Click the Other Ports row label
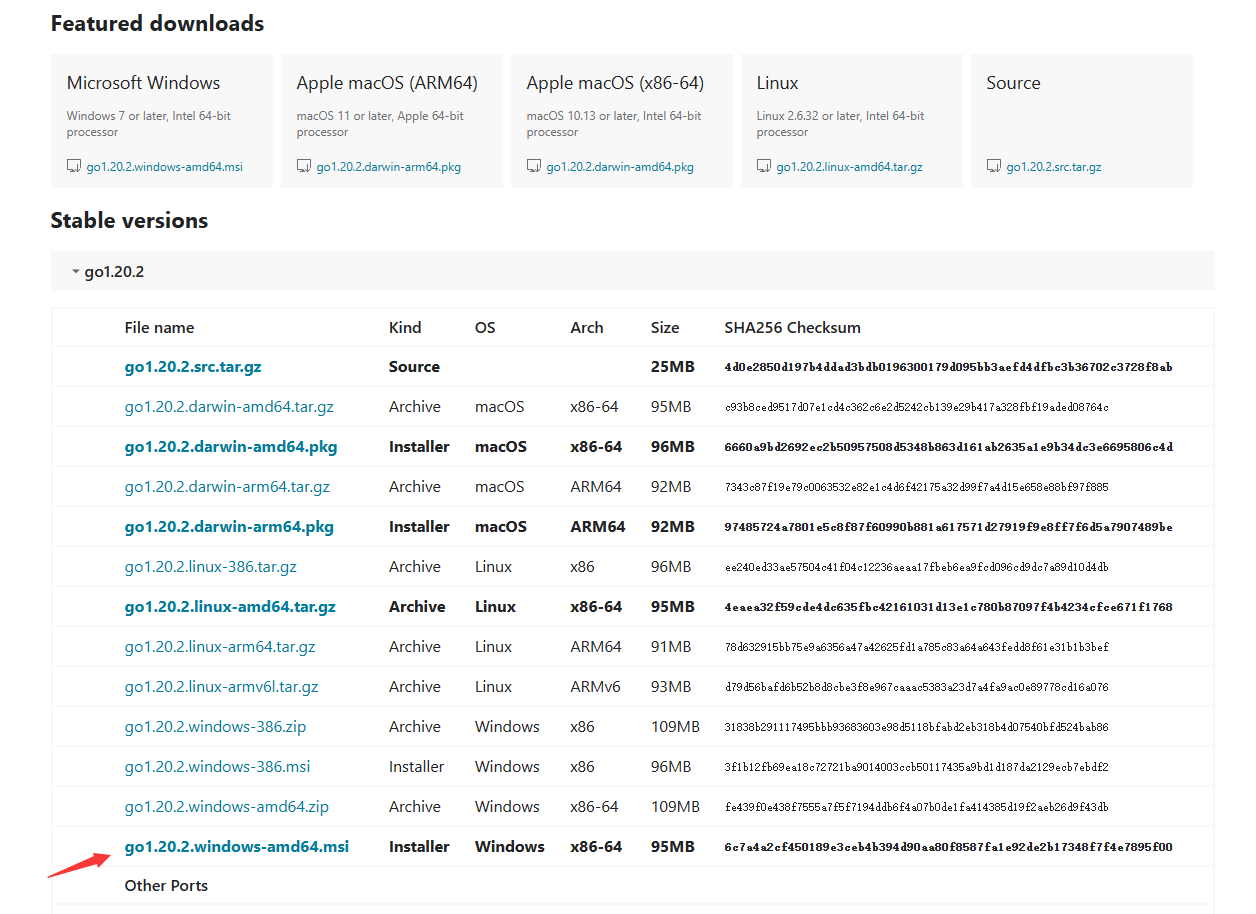The height and width of the screenshot is (914, 1256). 167,886
